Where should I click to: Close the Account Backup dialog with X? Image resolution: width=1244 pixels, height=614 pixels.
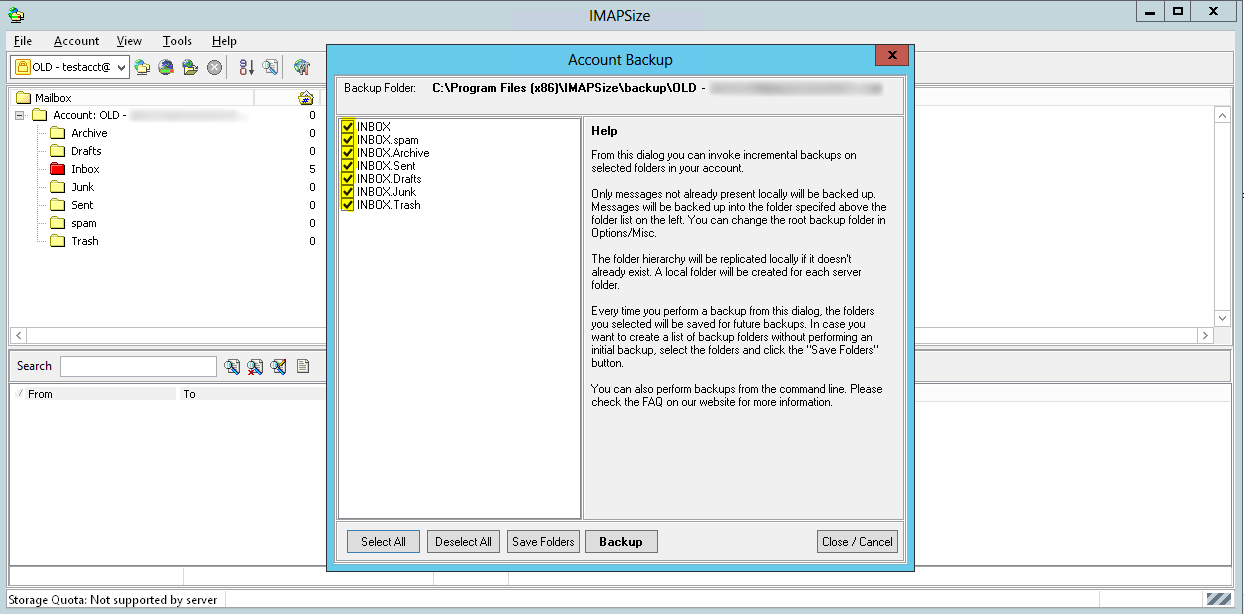[891, 57]
